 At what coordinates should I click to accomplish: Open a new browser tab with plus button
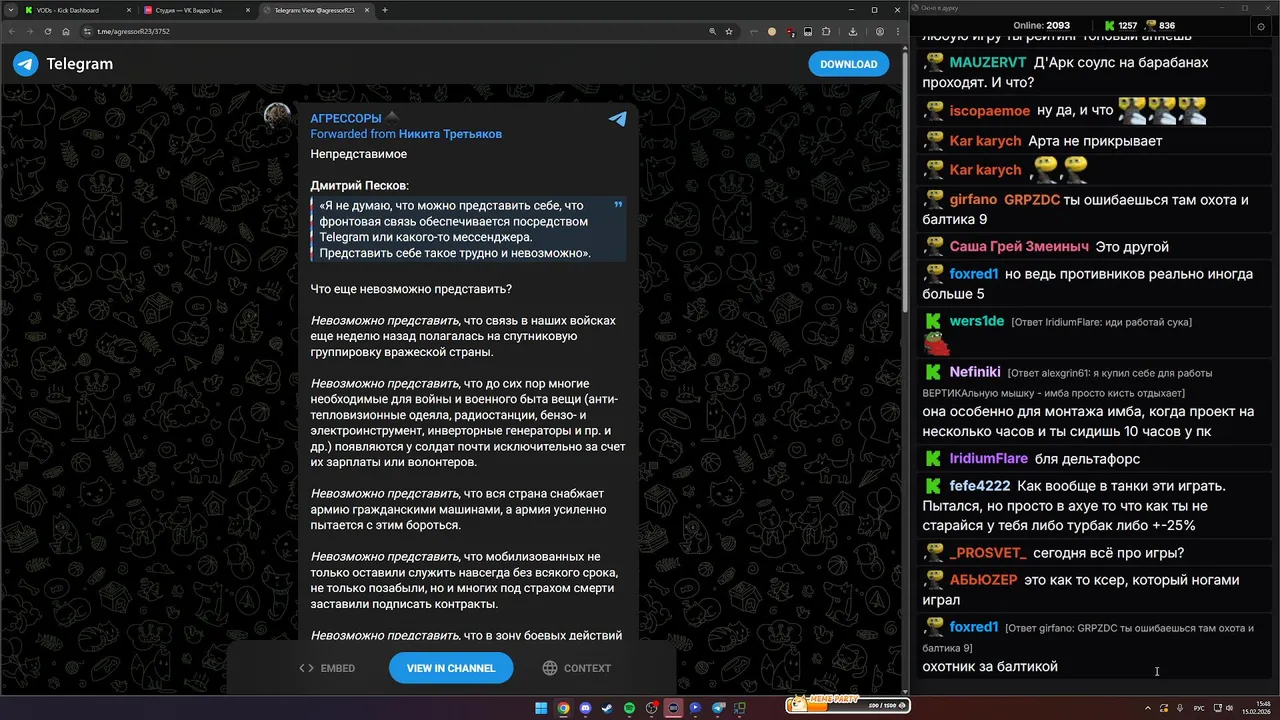385,10
